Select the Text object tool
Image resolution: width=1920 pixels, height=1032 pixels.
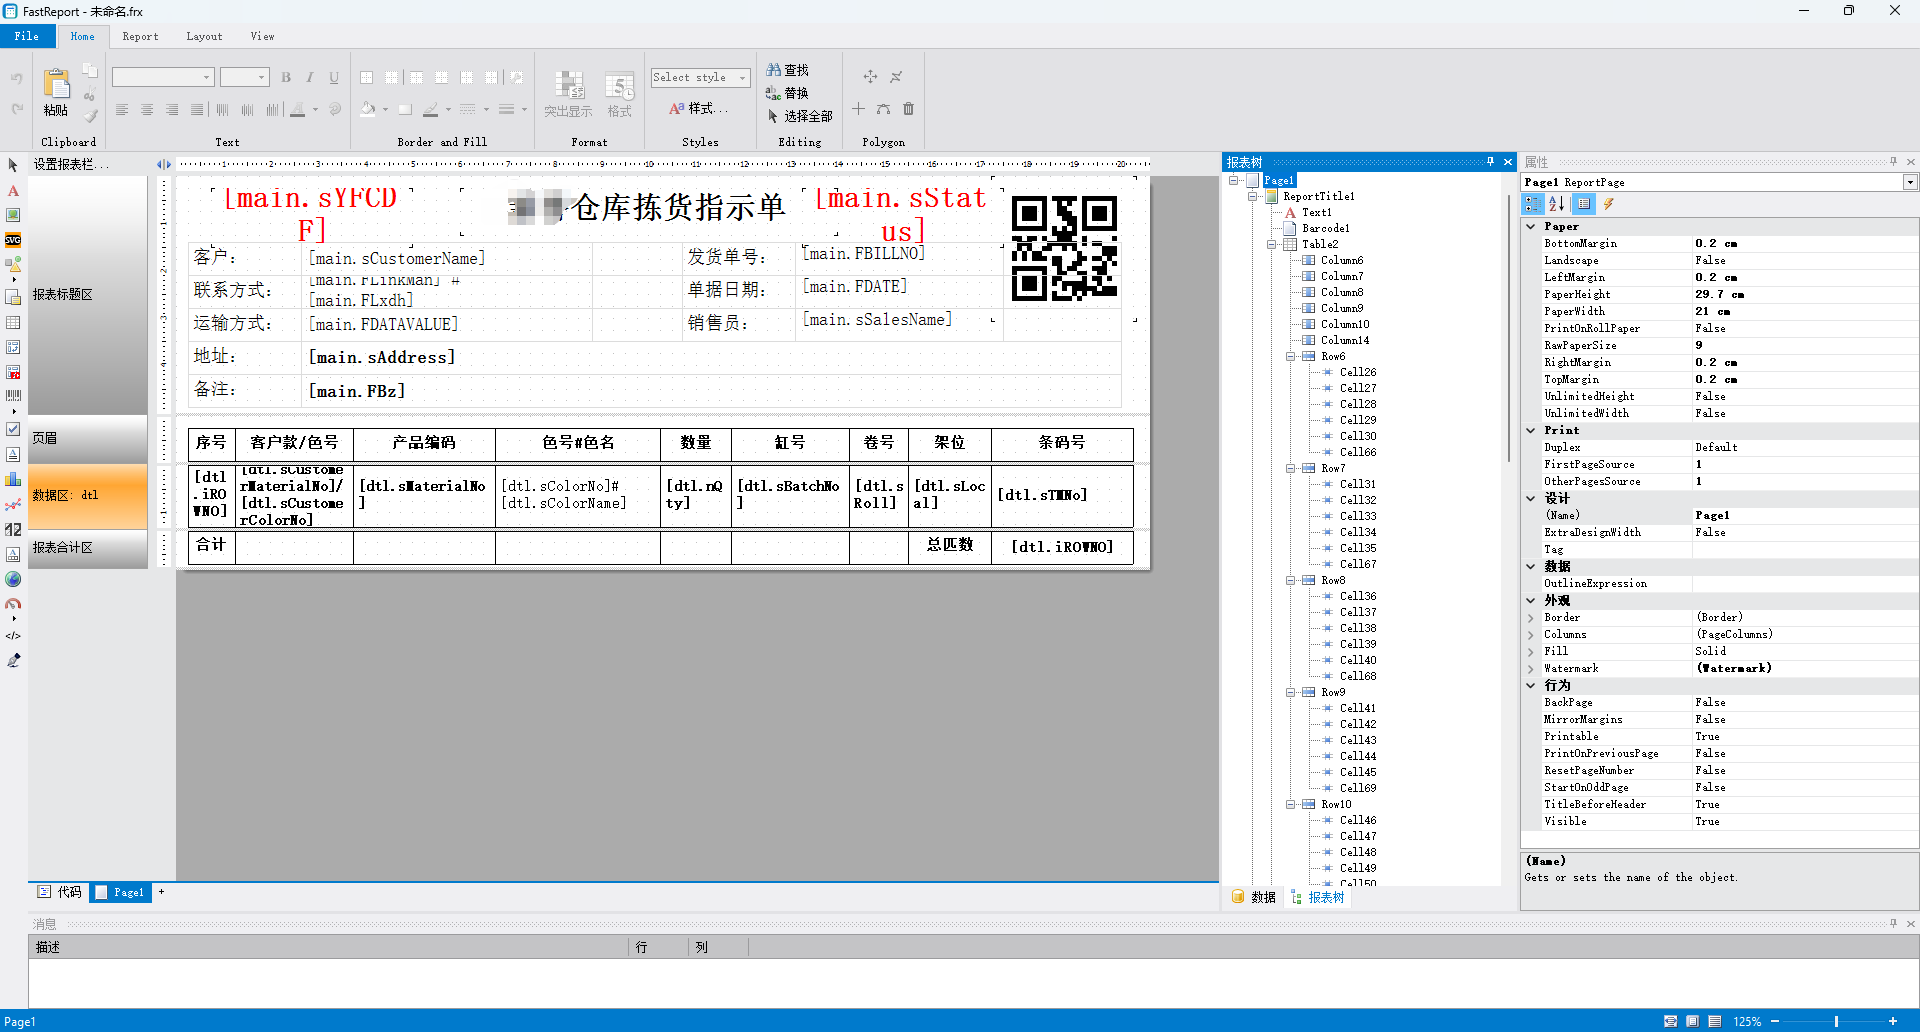click(13, 190)
